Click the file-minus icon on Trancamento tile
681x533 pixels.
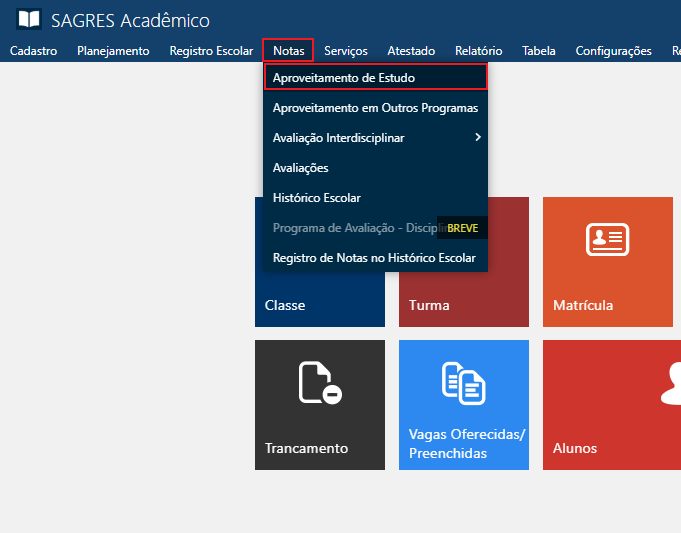click(320, 383)
